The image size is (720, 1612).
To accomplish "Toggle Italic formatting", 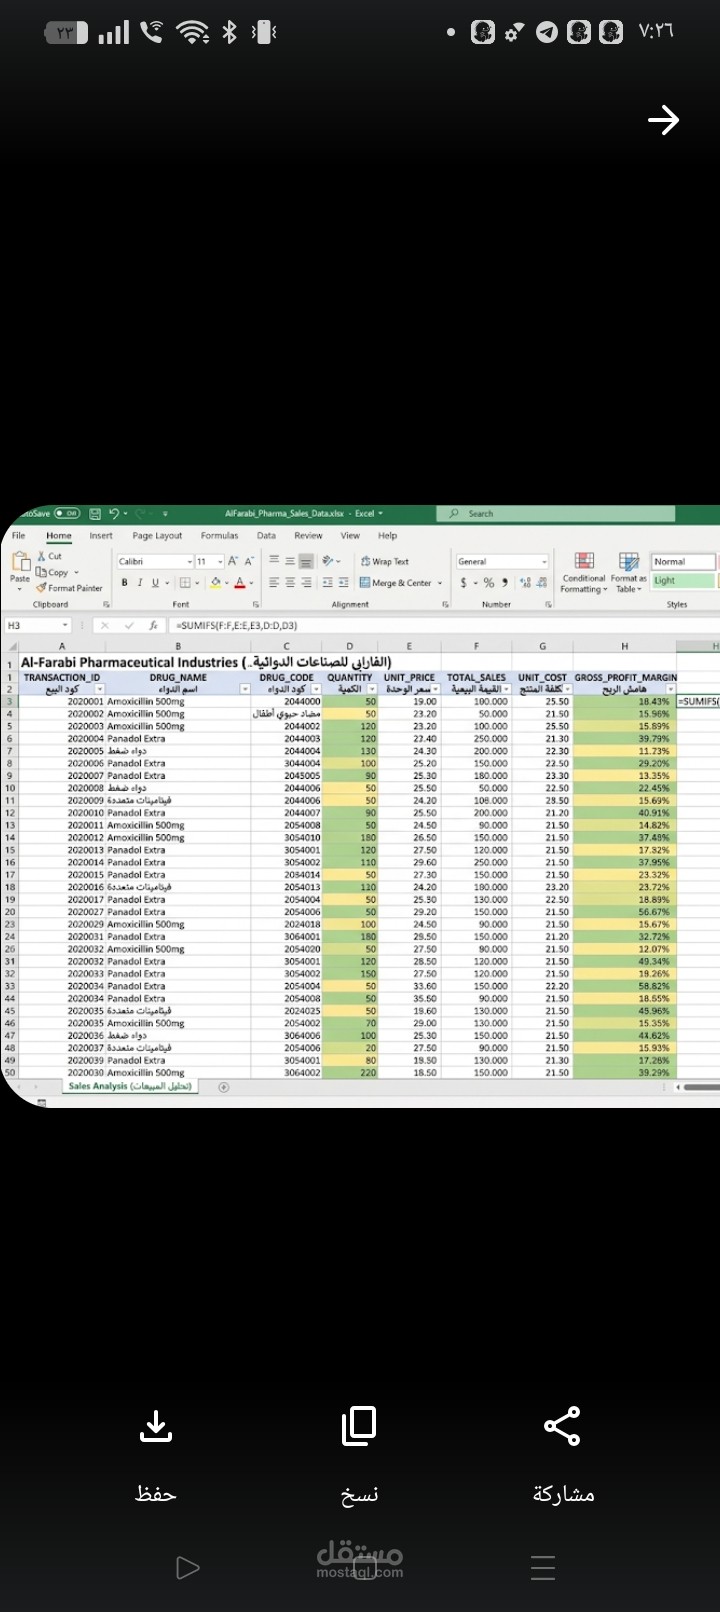I will tap(140, 582).
